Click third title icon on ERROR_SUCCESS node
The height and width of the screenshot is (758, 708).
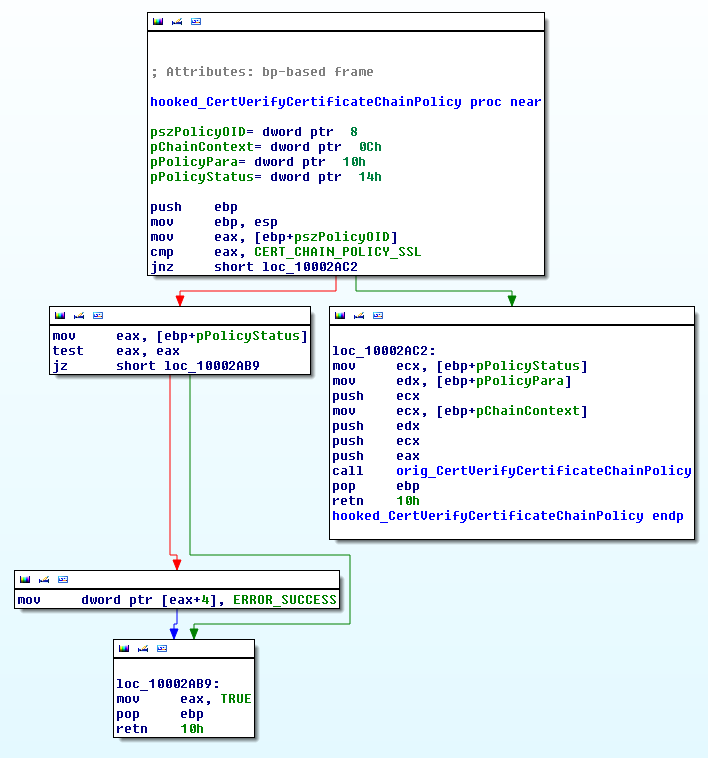(x=63, y=580)
